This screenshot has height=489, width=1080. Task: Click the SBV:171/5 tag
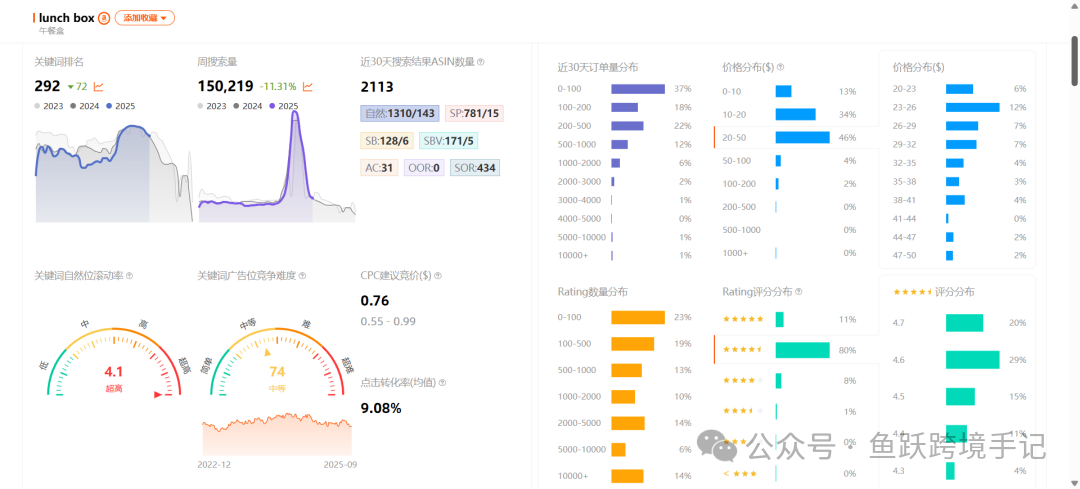point(448,141)
